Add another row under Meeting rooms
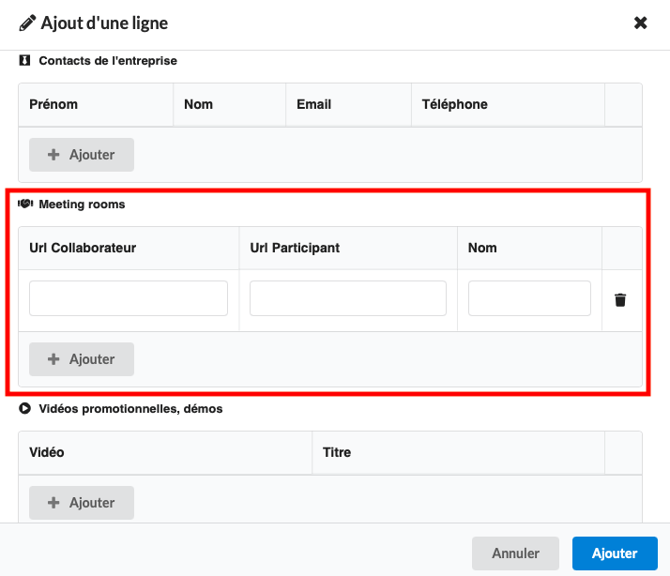The height and width of the screenshot is (576, 670). pyautogui.click(x=81, y=359)
